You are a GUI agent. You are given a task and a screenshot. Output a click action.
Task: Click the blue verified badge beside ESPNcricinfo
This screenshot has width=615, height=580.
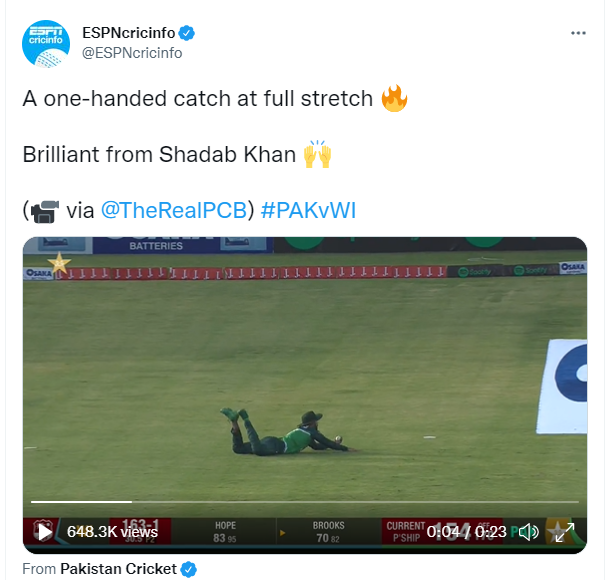[x=187, y=33]
